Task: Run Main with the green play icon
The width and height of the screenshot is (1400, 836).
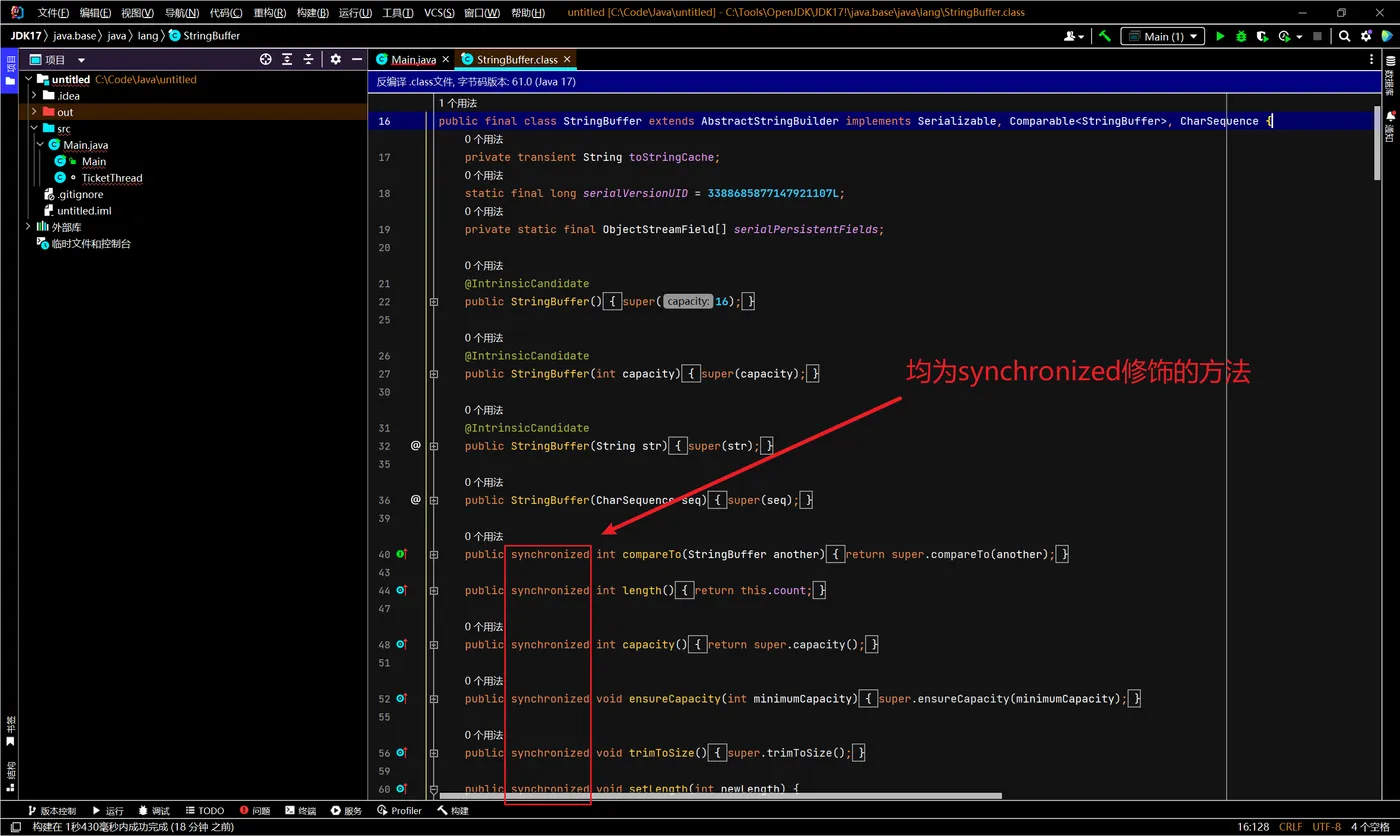Action: point(1220,36)
